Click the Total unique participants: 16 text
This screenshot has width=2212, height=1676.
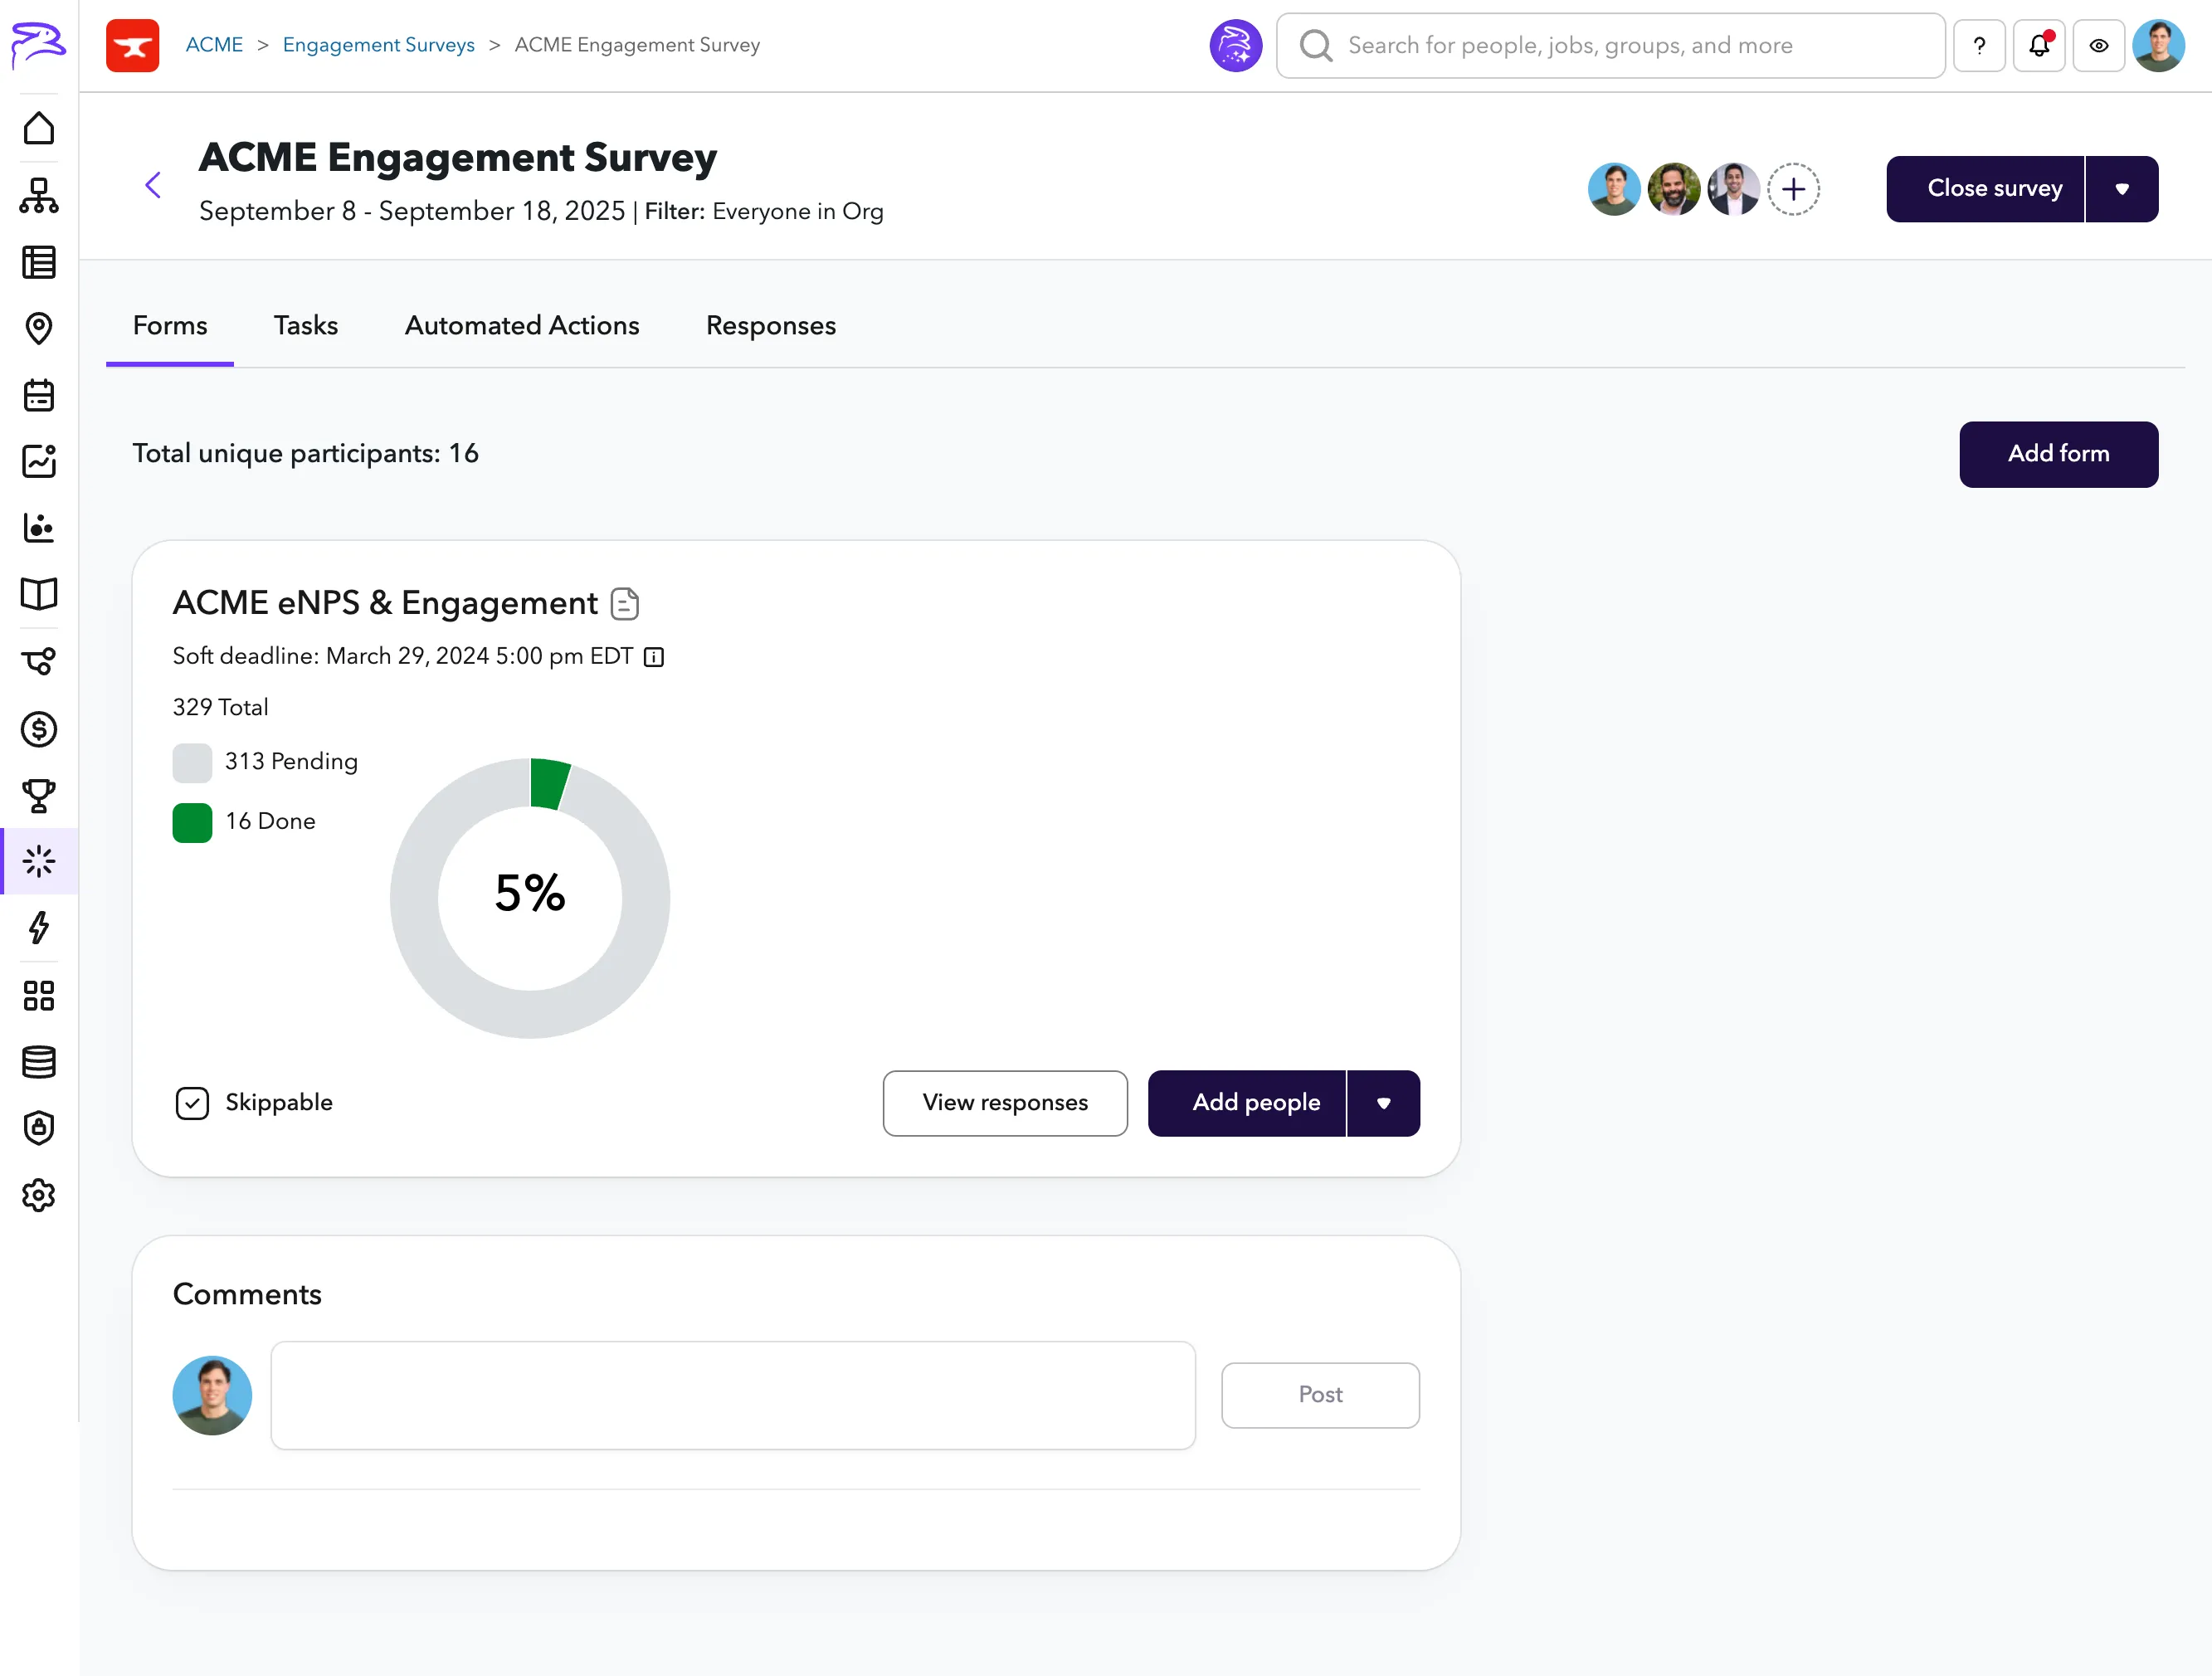pos(305,454)
